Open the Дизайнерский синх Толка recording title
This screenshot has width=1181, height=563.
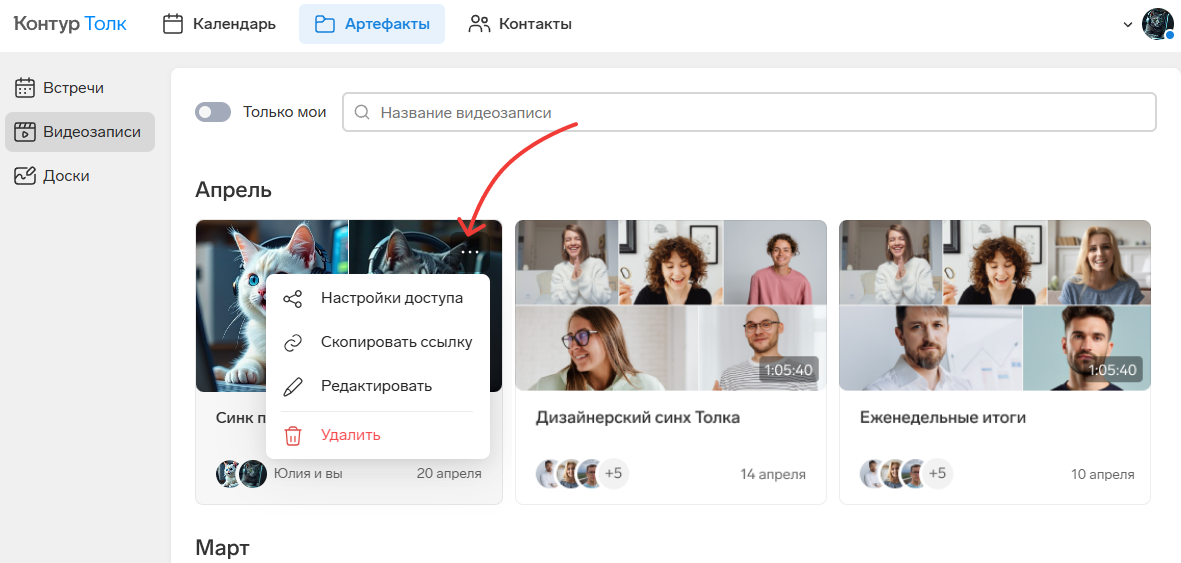(638, 418)
